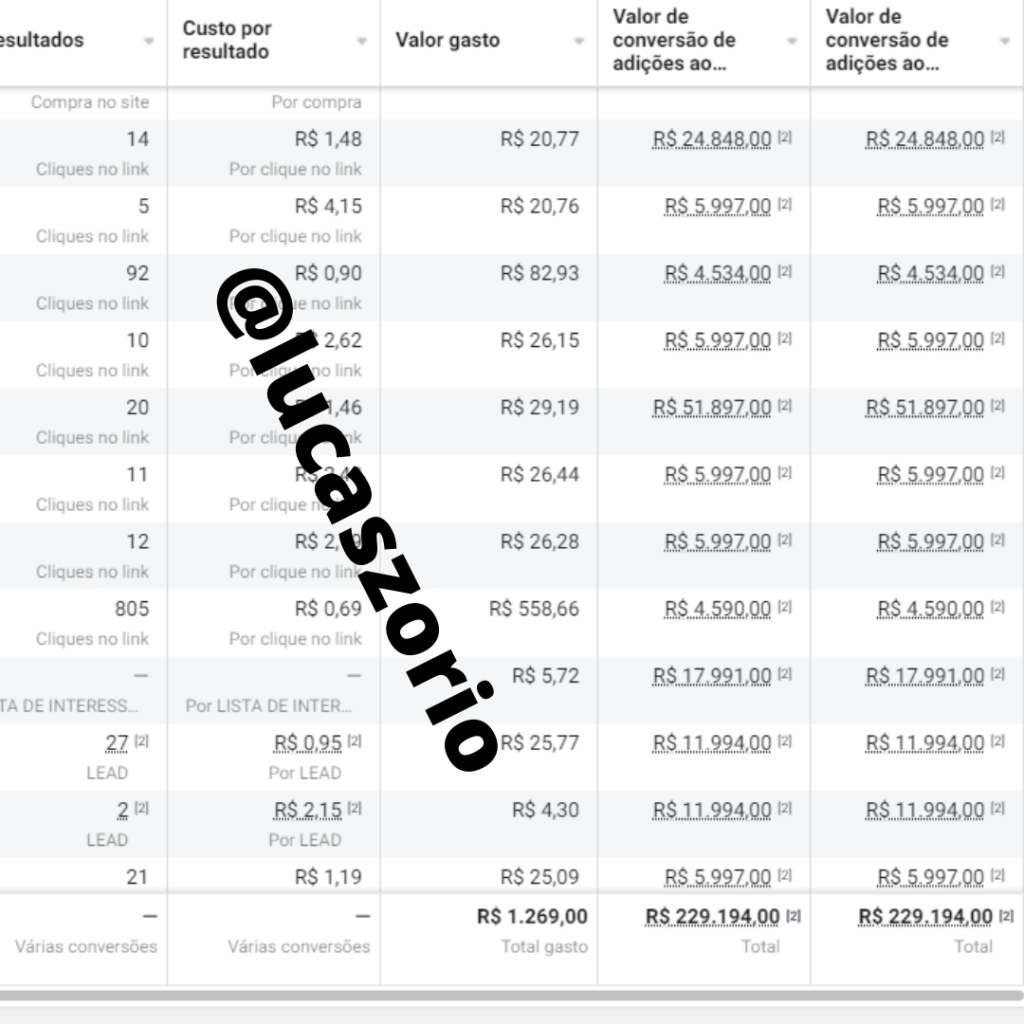
Task: Open the R$ 51.897,00 value in fourth column
Action: [x=712, y=408]
